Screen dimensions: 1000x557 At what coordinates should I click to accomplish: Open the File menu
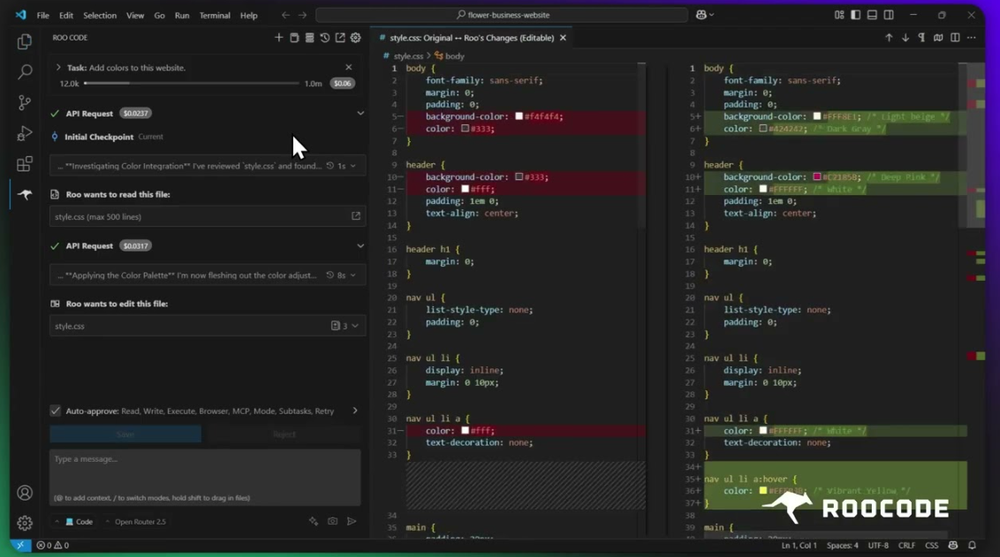(43, 15)
